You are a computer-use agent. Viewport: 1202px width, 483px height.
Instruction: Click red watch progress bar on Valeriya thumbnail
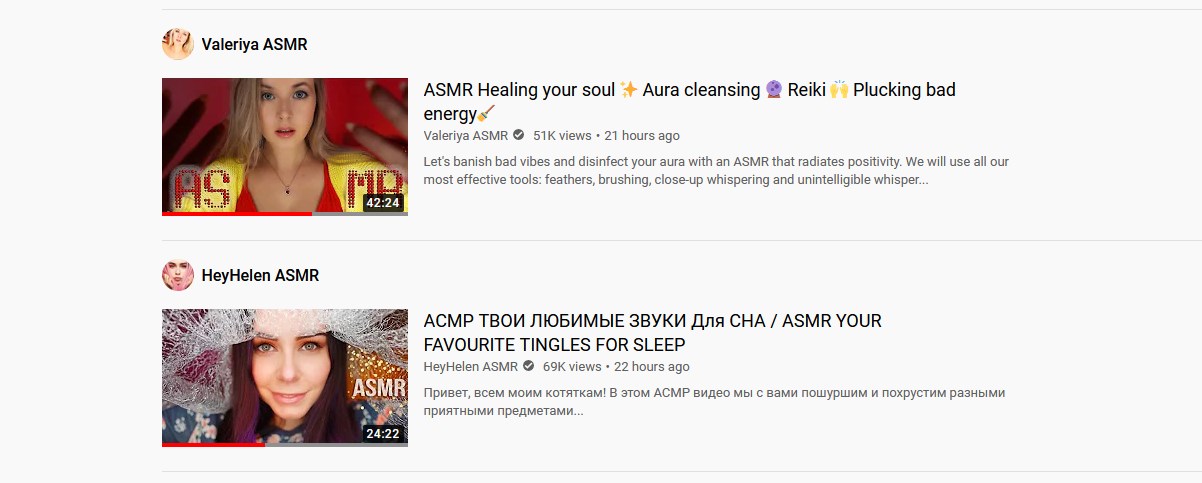[237, 214]
